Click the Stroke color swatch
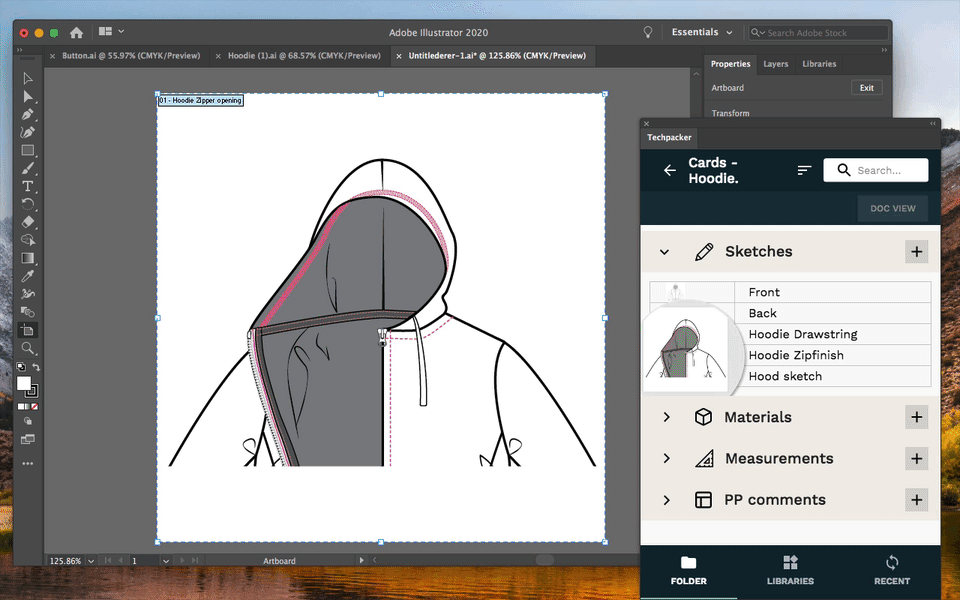The width and height of the screenshot is (960, 600). 32,392
